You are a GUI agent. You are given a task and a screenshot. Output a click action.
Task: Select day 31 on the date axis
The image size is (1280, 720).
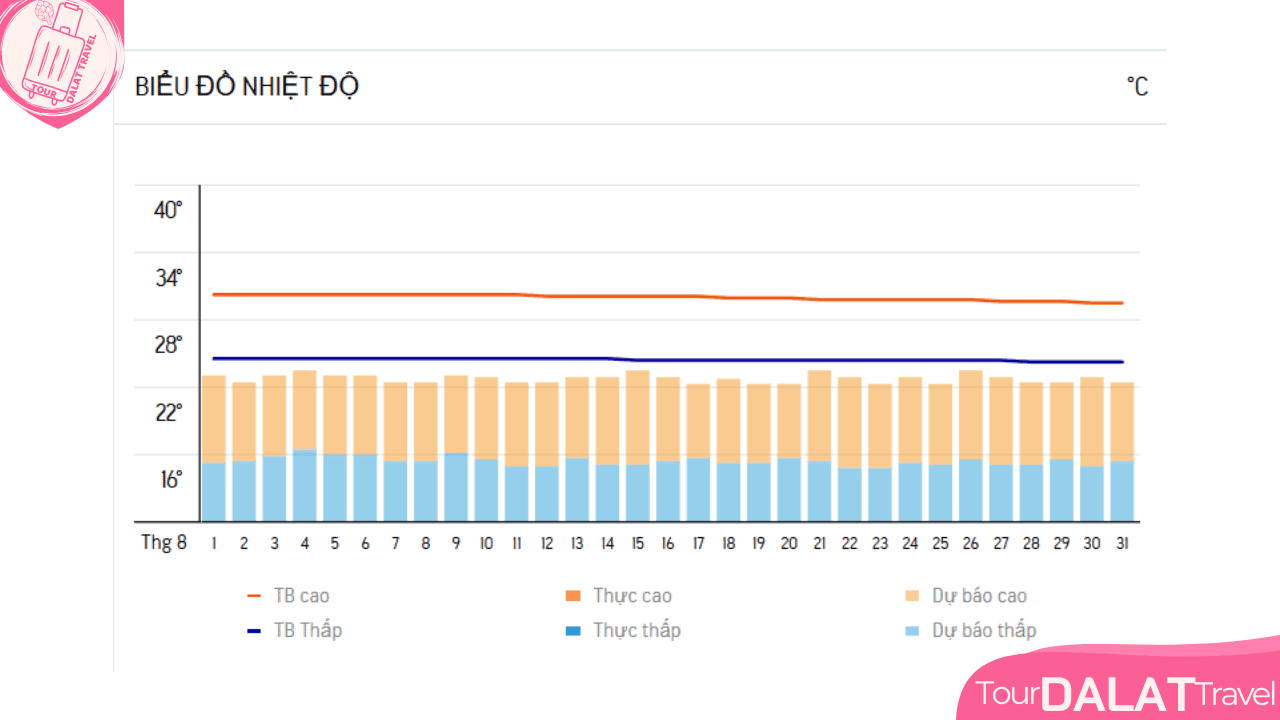[1122, 543]
